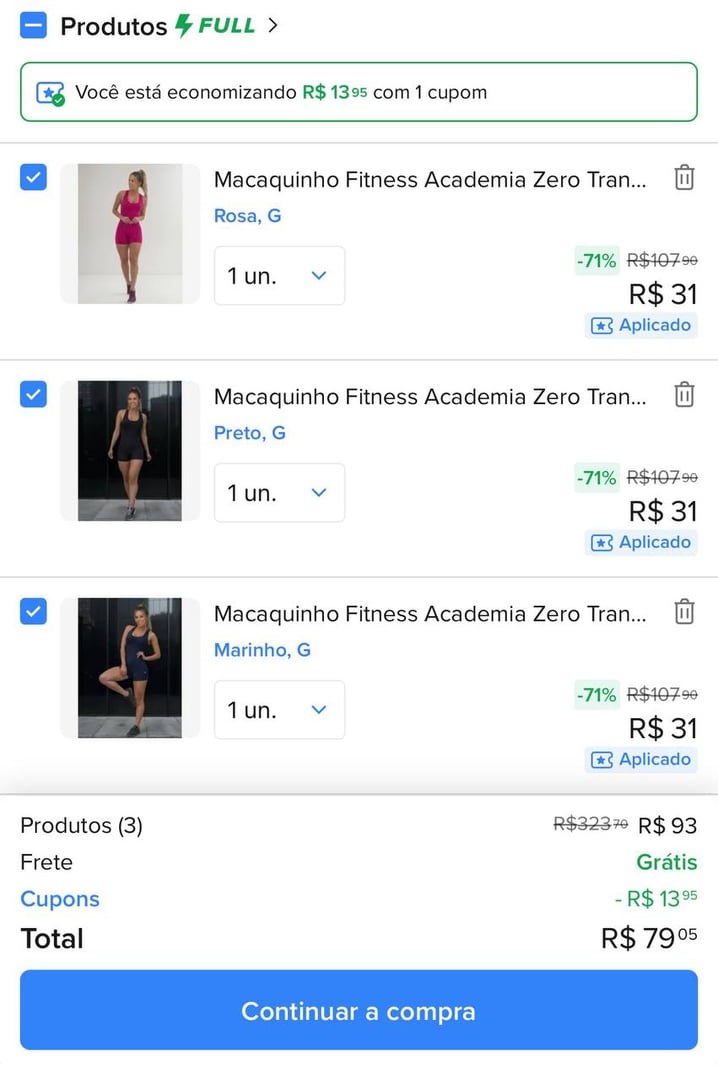Delete the Rosa macaquinho using its trash icon

[684, 177]
